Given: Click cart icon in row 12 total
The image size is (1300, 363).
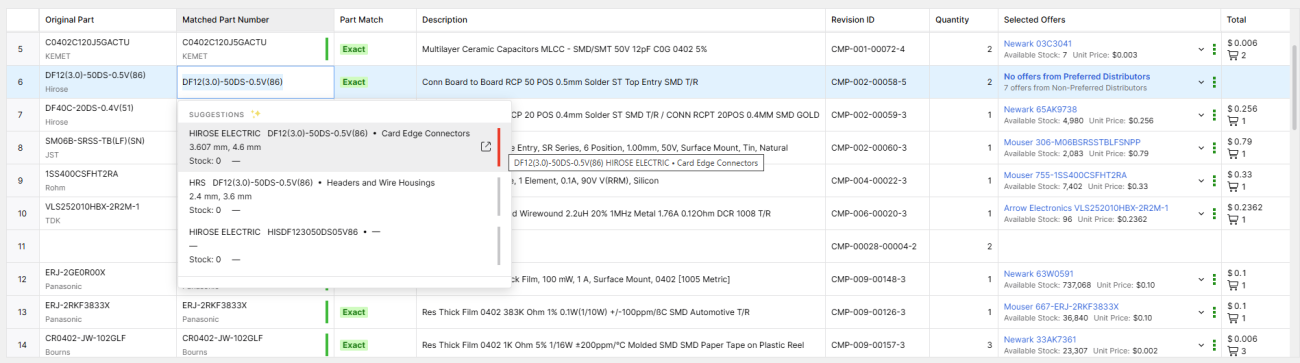Looking at the screenshot, I should click(1233, 285).
